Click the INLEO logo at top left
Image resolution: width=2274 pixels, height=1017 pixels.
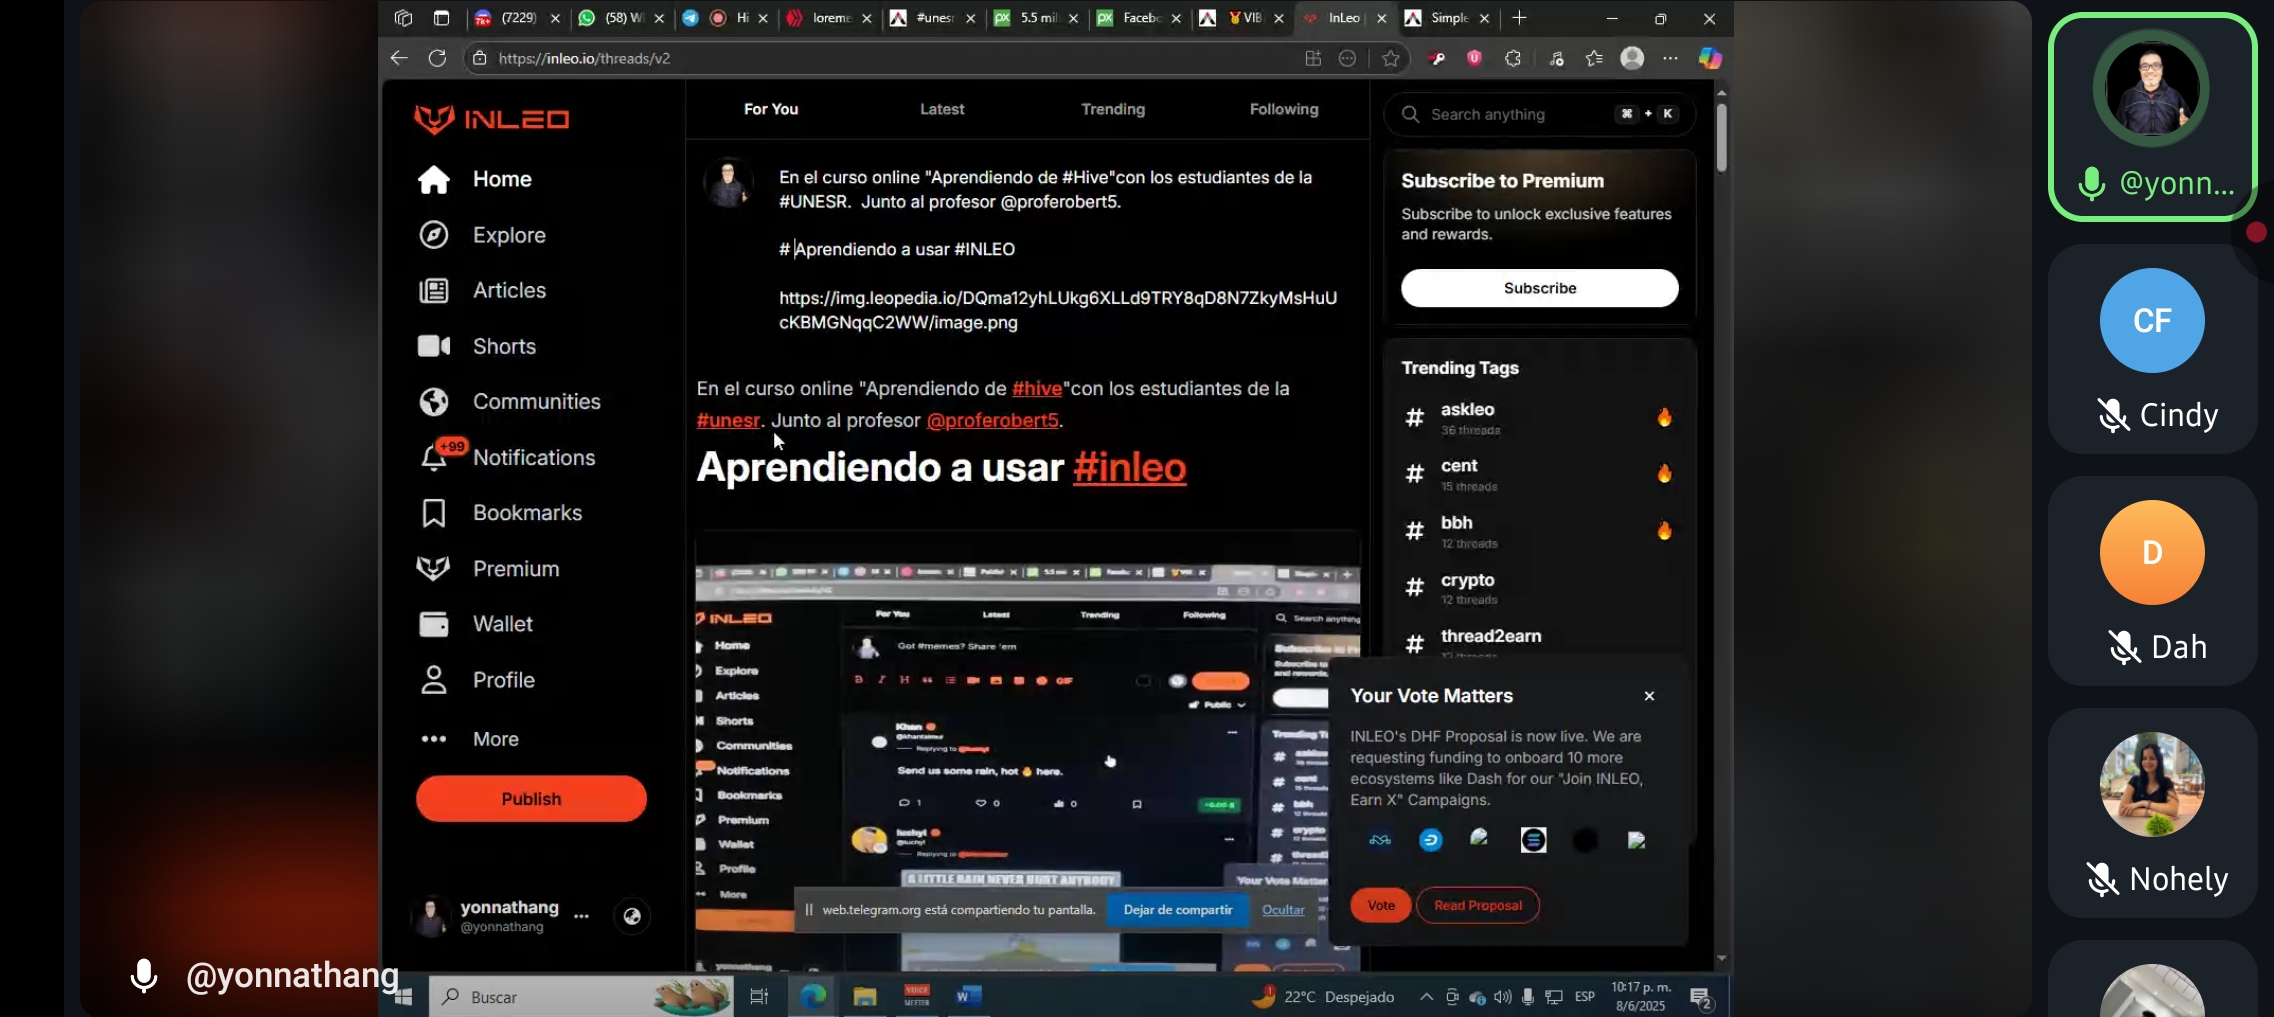point(491,119)
